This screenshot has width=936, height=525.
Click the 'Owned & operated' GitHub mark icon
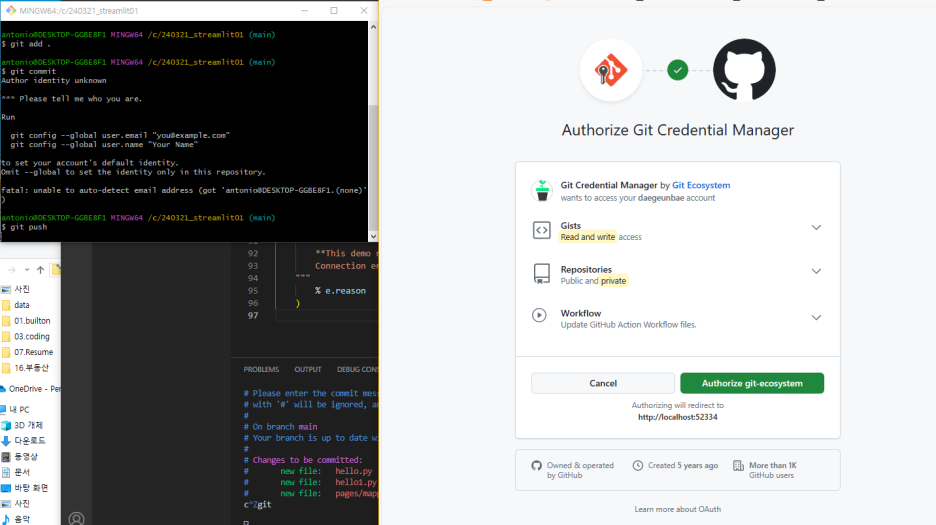click(x=537, y=465)
